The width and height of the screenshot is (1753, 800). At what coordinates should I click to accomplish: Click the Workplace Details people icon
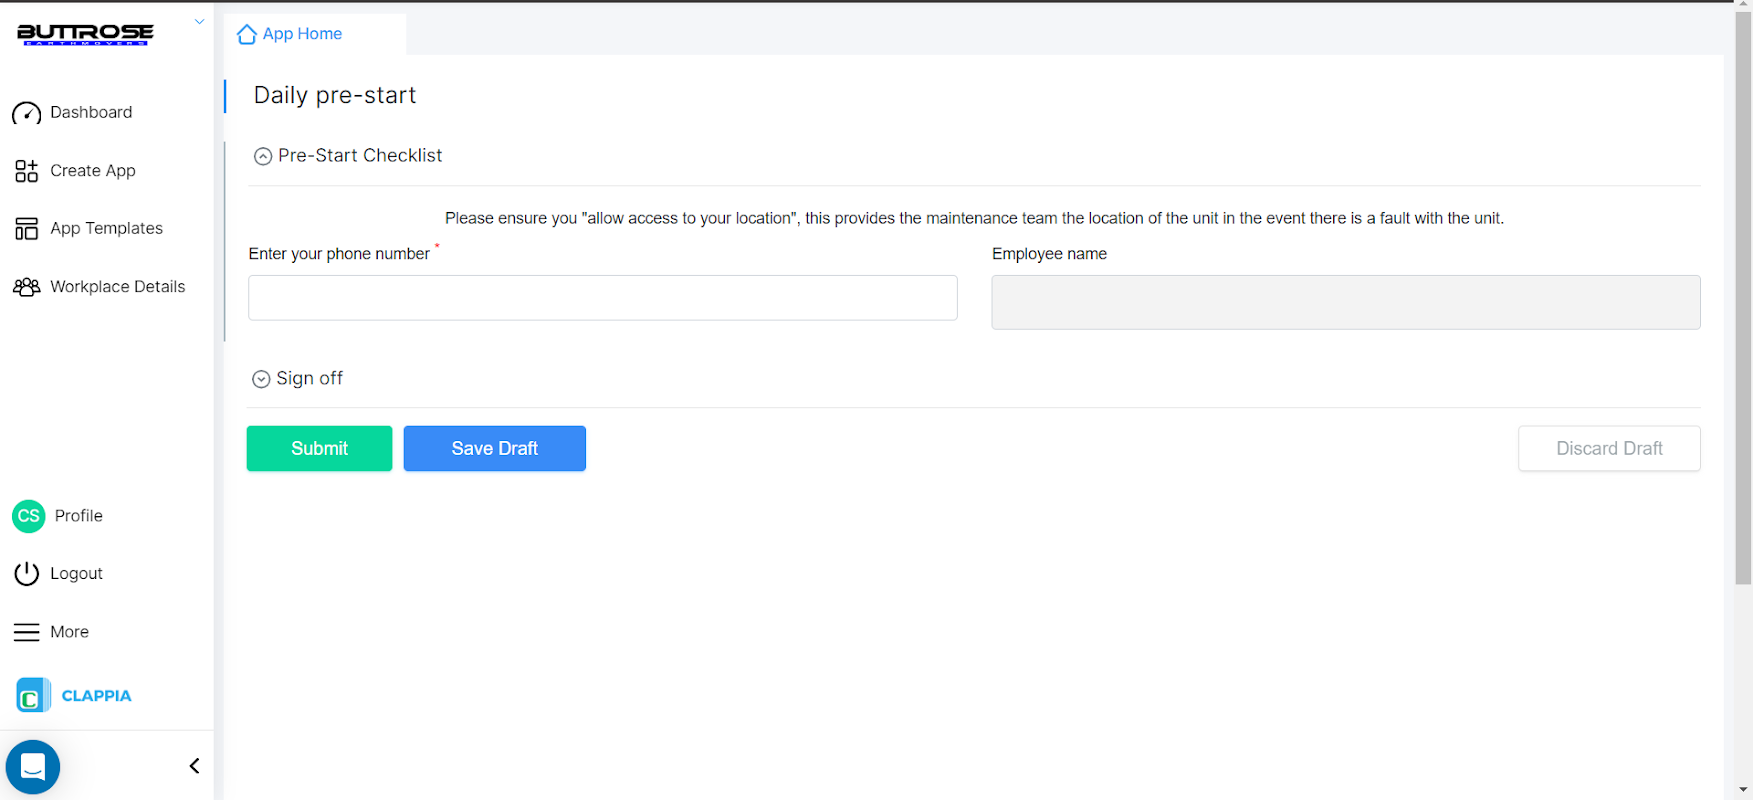[26, 287]
